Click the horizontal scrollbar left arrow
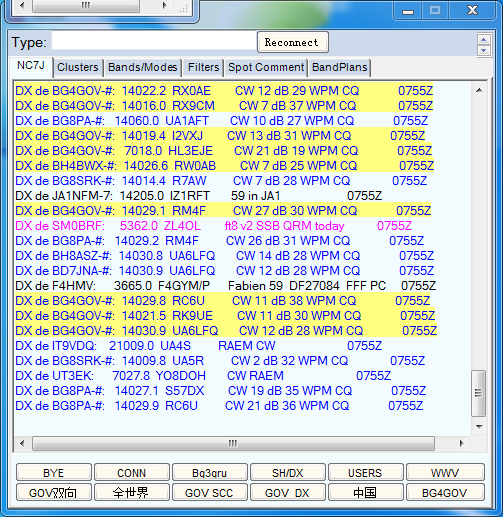This screenshot has height=517, width=503. tap(22, 443)
